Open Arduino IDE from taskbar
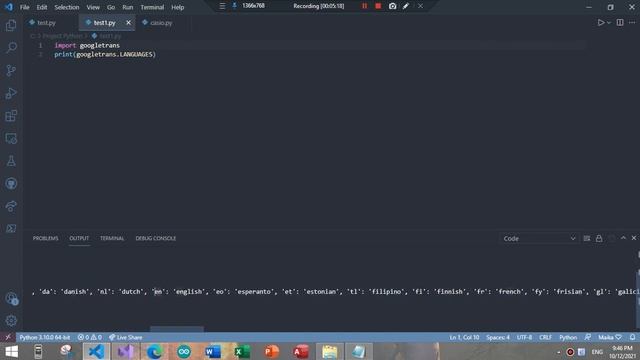 click(x=184, y=351)
